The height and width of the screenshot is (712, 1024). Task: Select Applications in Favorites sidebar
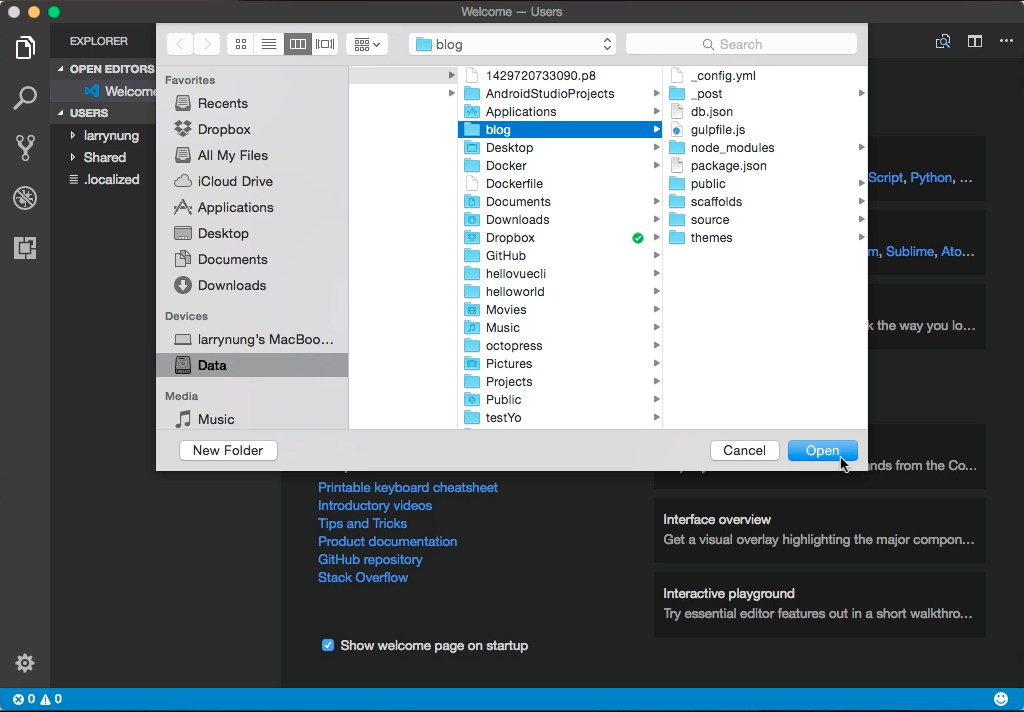(x=252, y=207)
